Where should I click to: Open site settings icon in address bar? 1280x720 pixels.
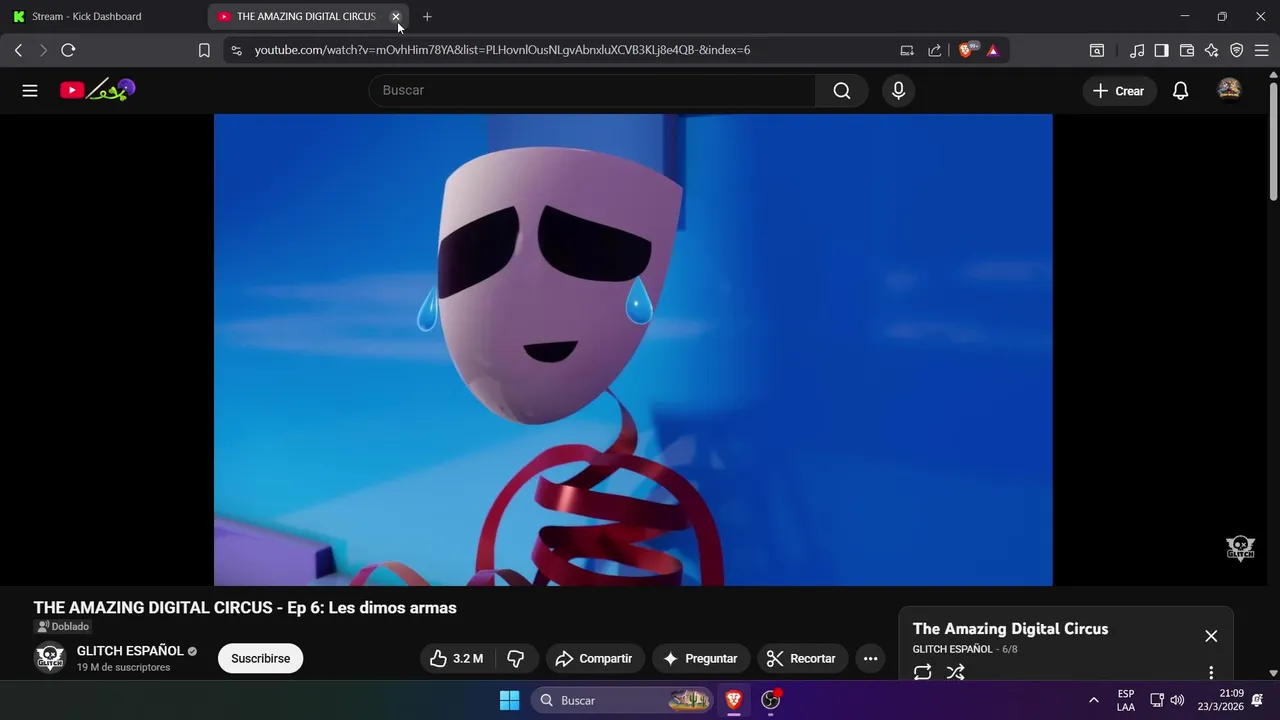(236, 50)
